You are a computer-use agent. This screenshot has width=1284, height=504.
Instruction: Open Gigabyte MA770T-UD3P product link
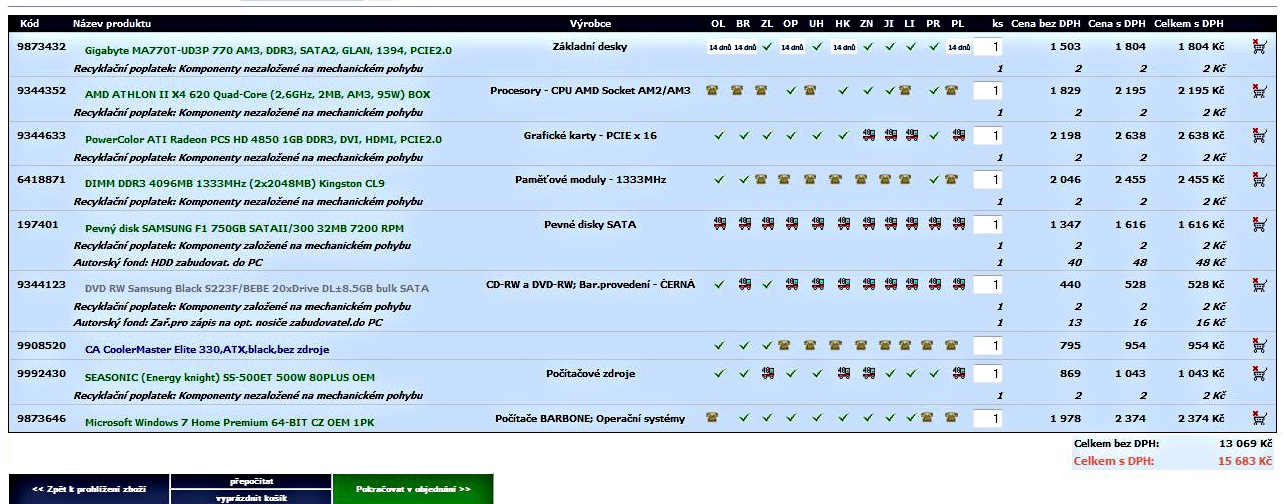pyautogui.click(x=268, y=50)
